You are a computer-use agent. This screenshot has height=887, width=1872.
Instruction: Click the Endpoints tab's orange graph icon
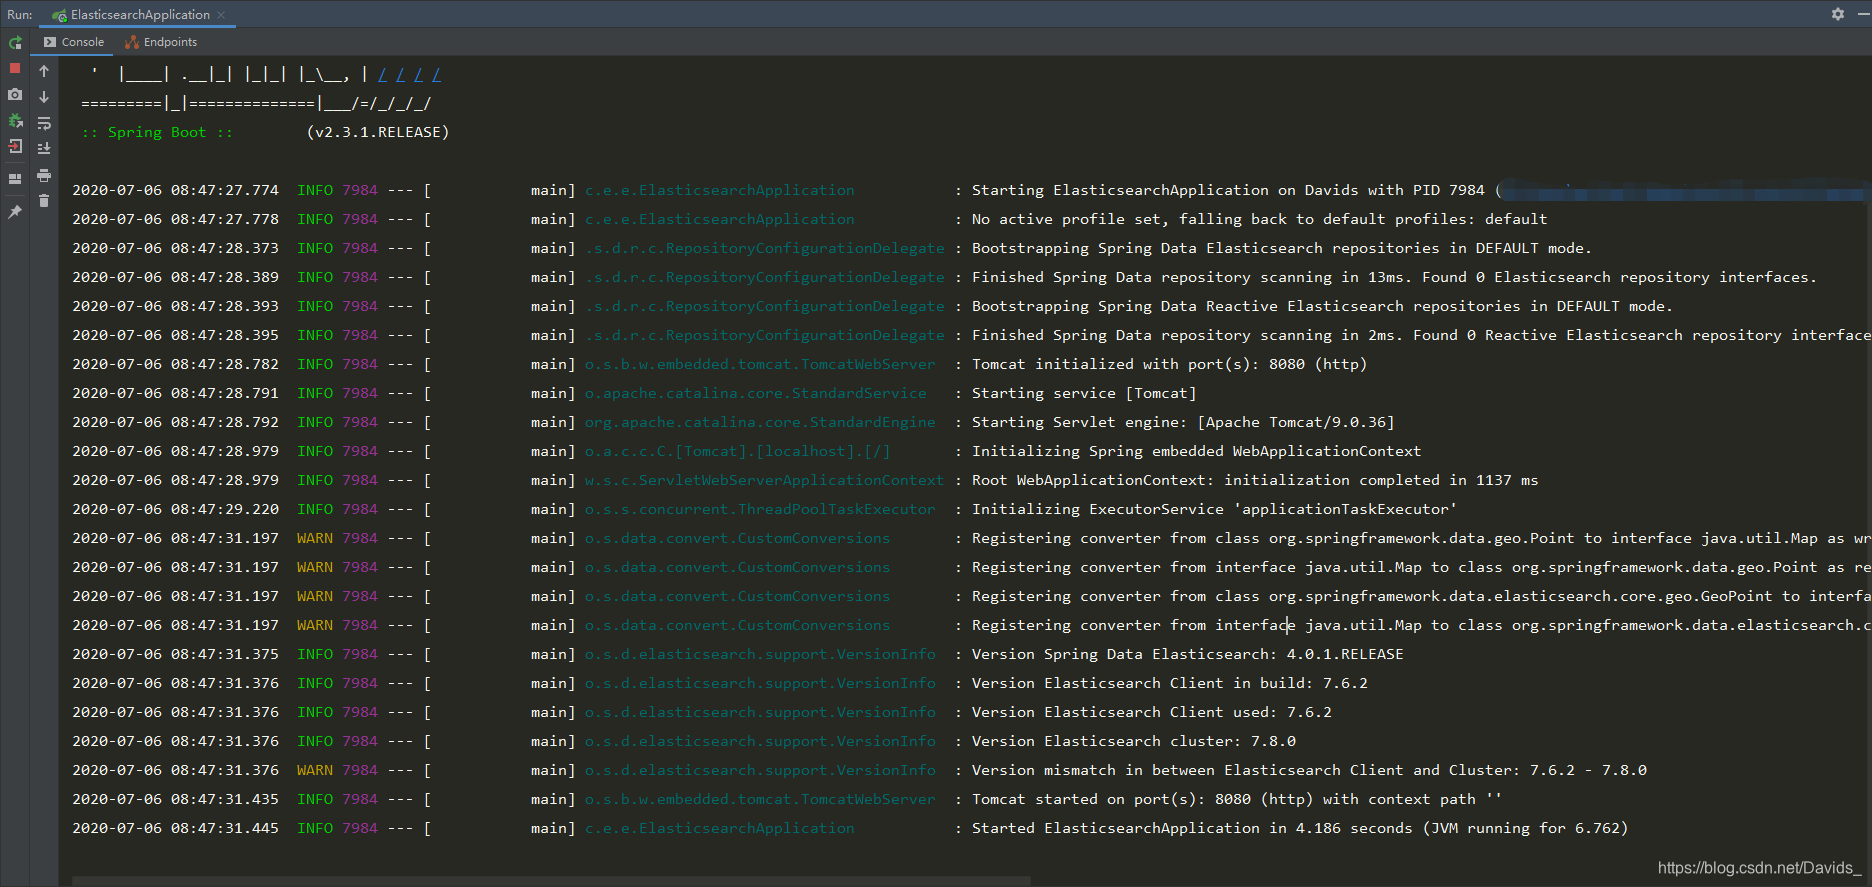pos(132,42)
